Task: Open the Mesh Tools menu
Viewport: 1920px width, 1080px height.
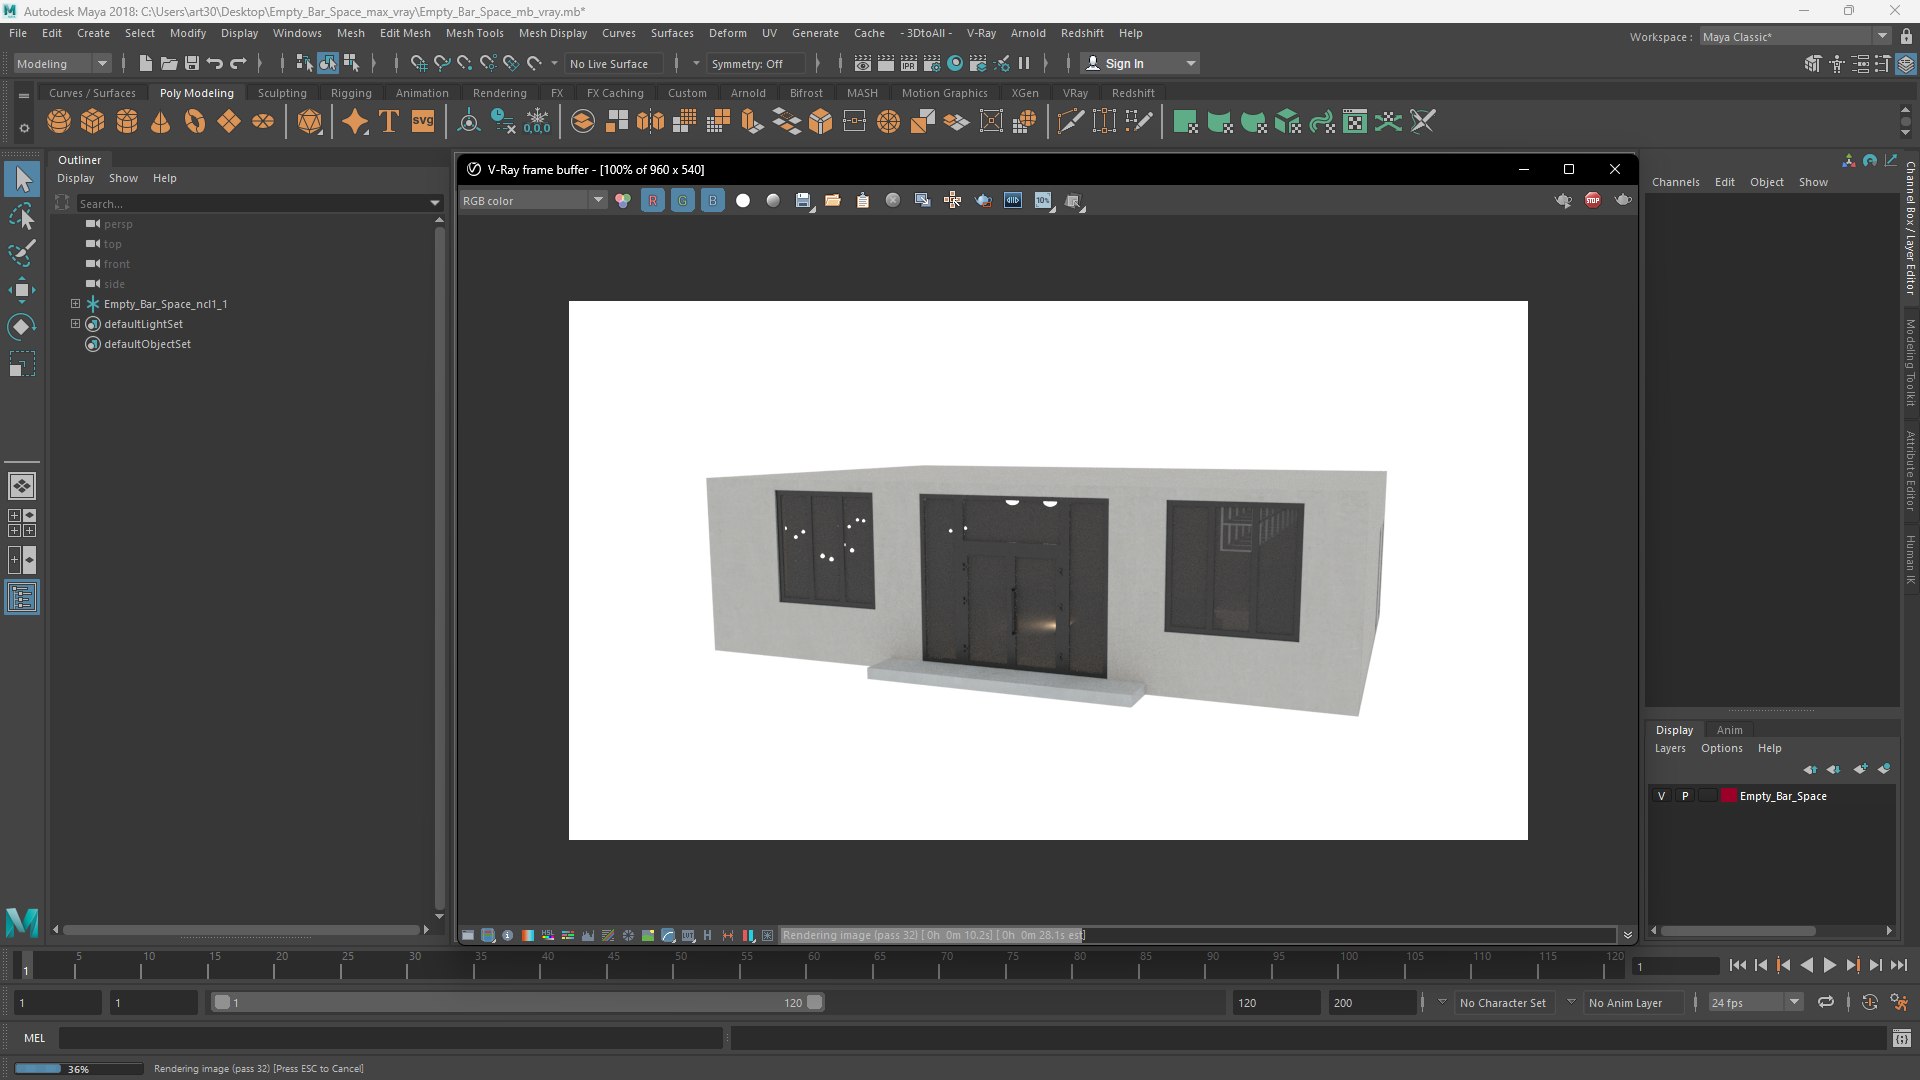Action: tap(474, 33)
